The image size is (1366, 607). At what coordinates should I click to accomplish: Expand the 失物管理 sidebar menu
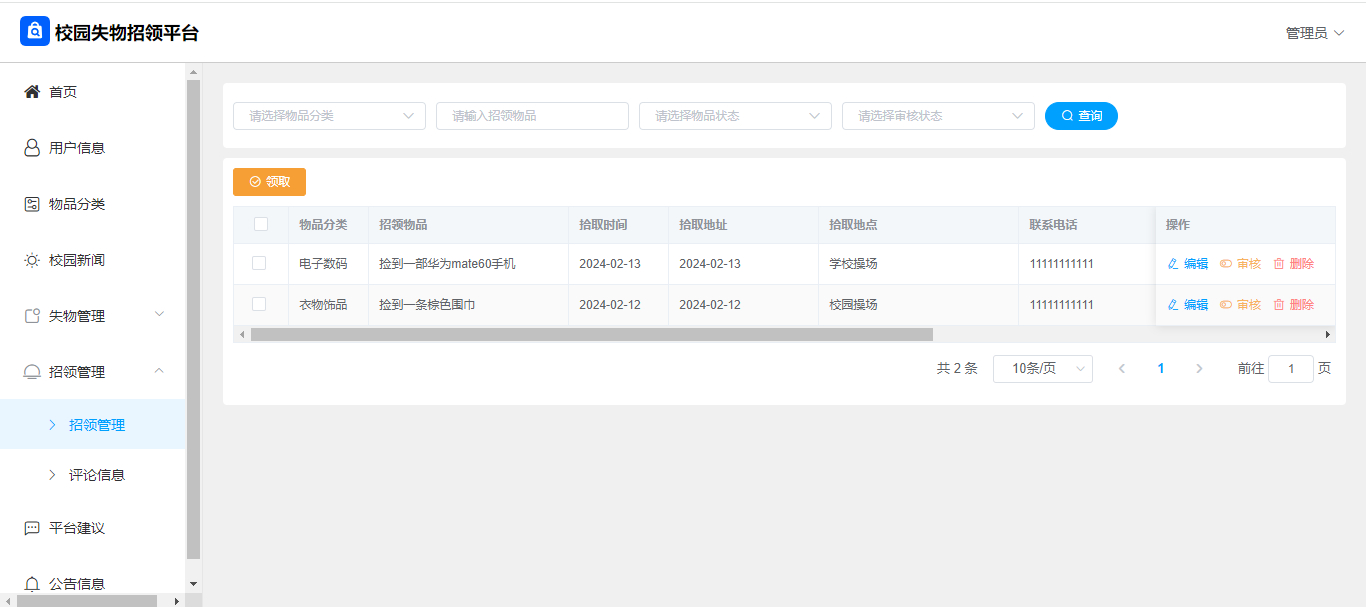coord(93,316)
